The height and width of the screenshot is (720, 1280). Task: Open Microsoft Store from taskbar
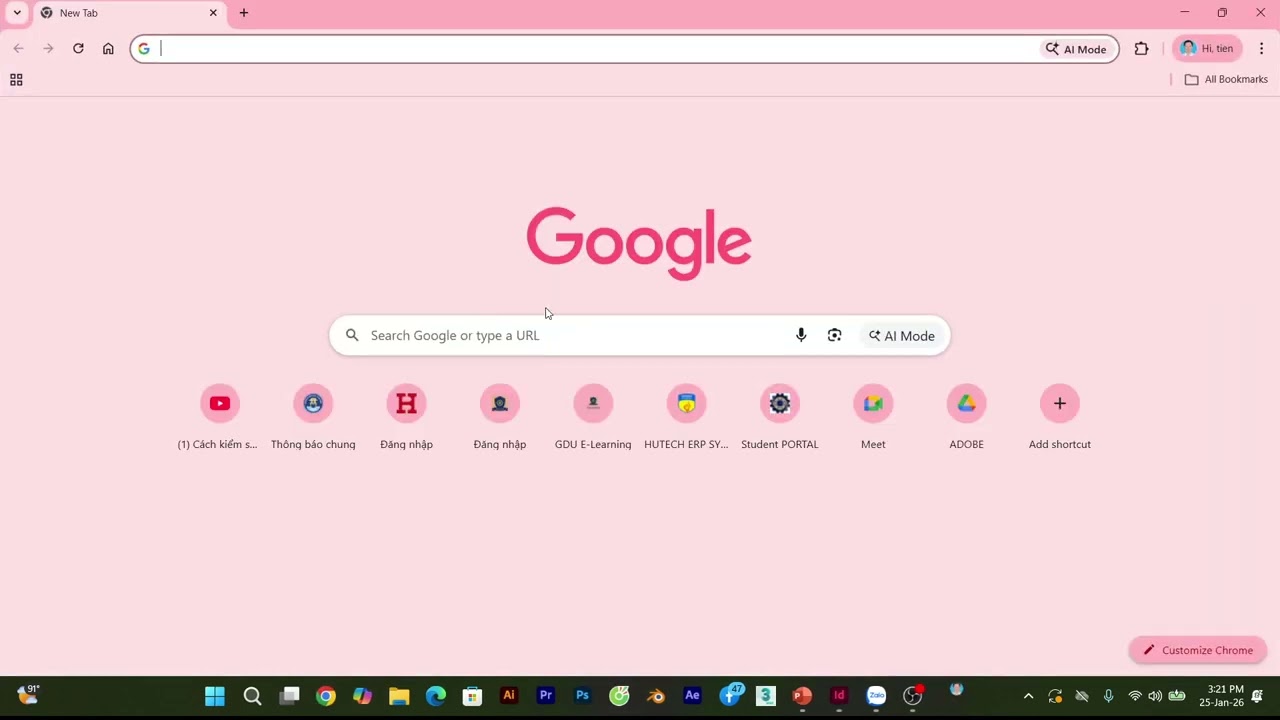[472, 696]
